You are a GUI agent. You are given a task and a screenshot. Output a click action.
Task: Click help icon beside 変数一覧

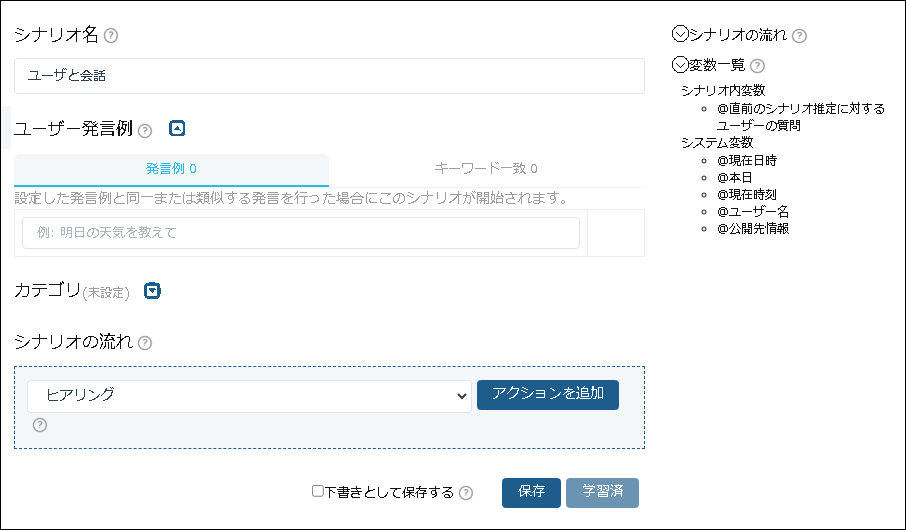(757, 66)
